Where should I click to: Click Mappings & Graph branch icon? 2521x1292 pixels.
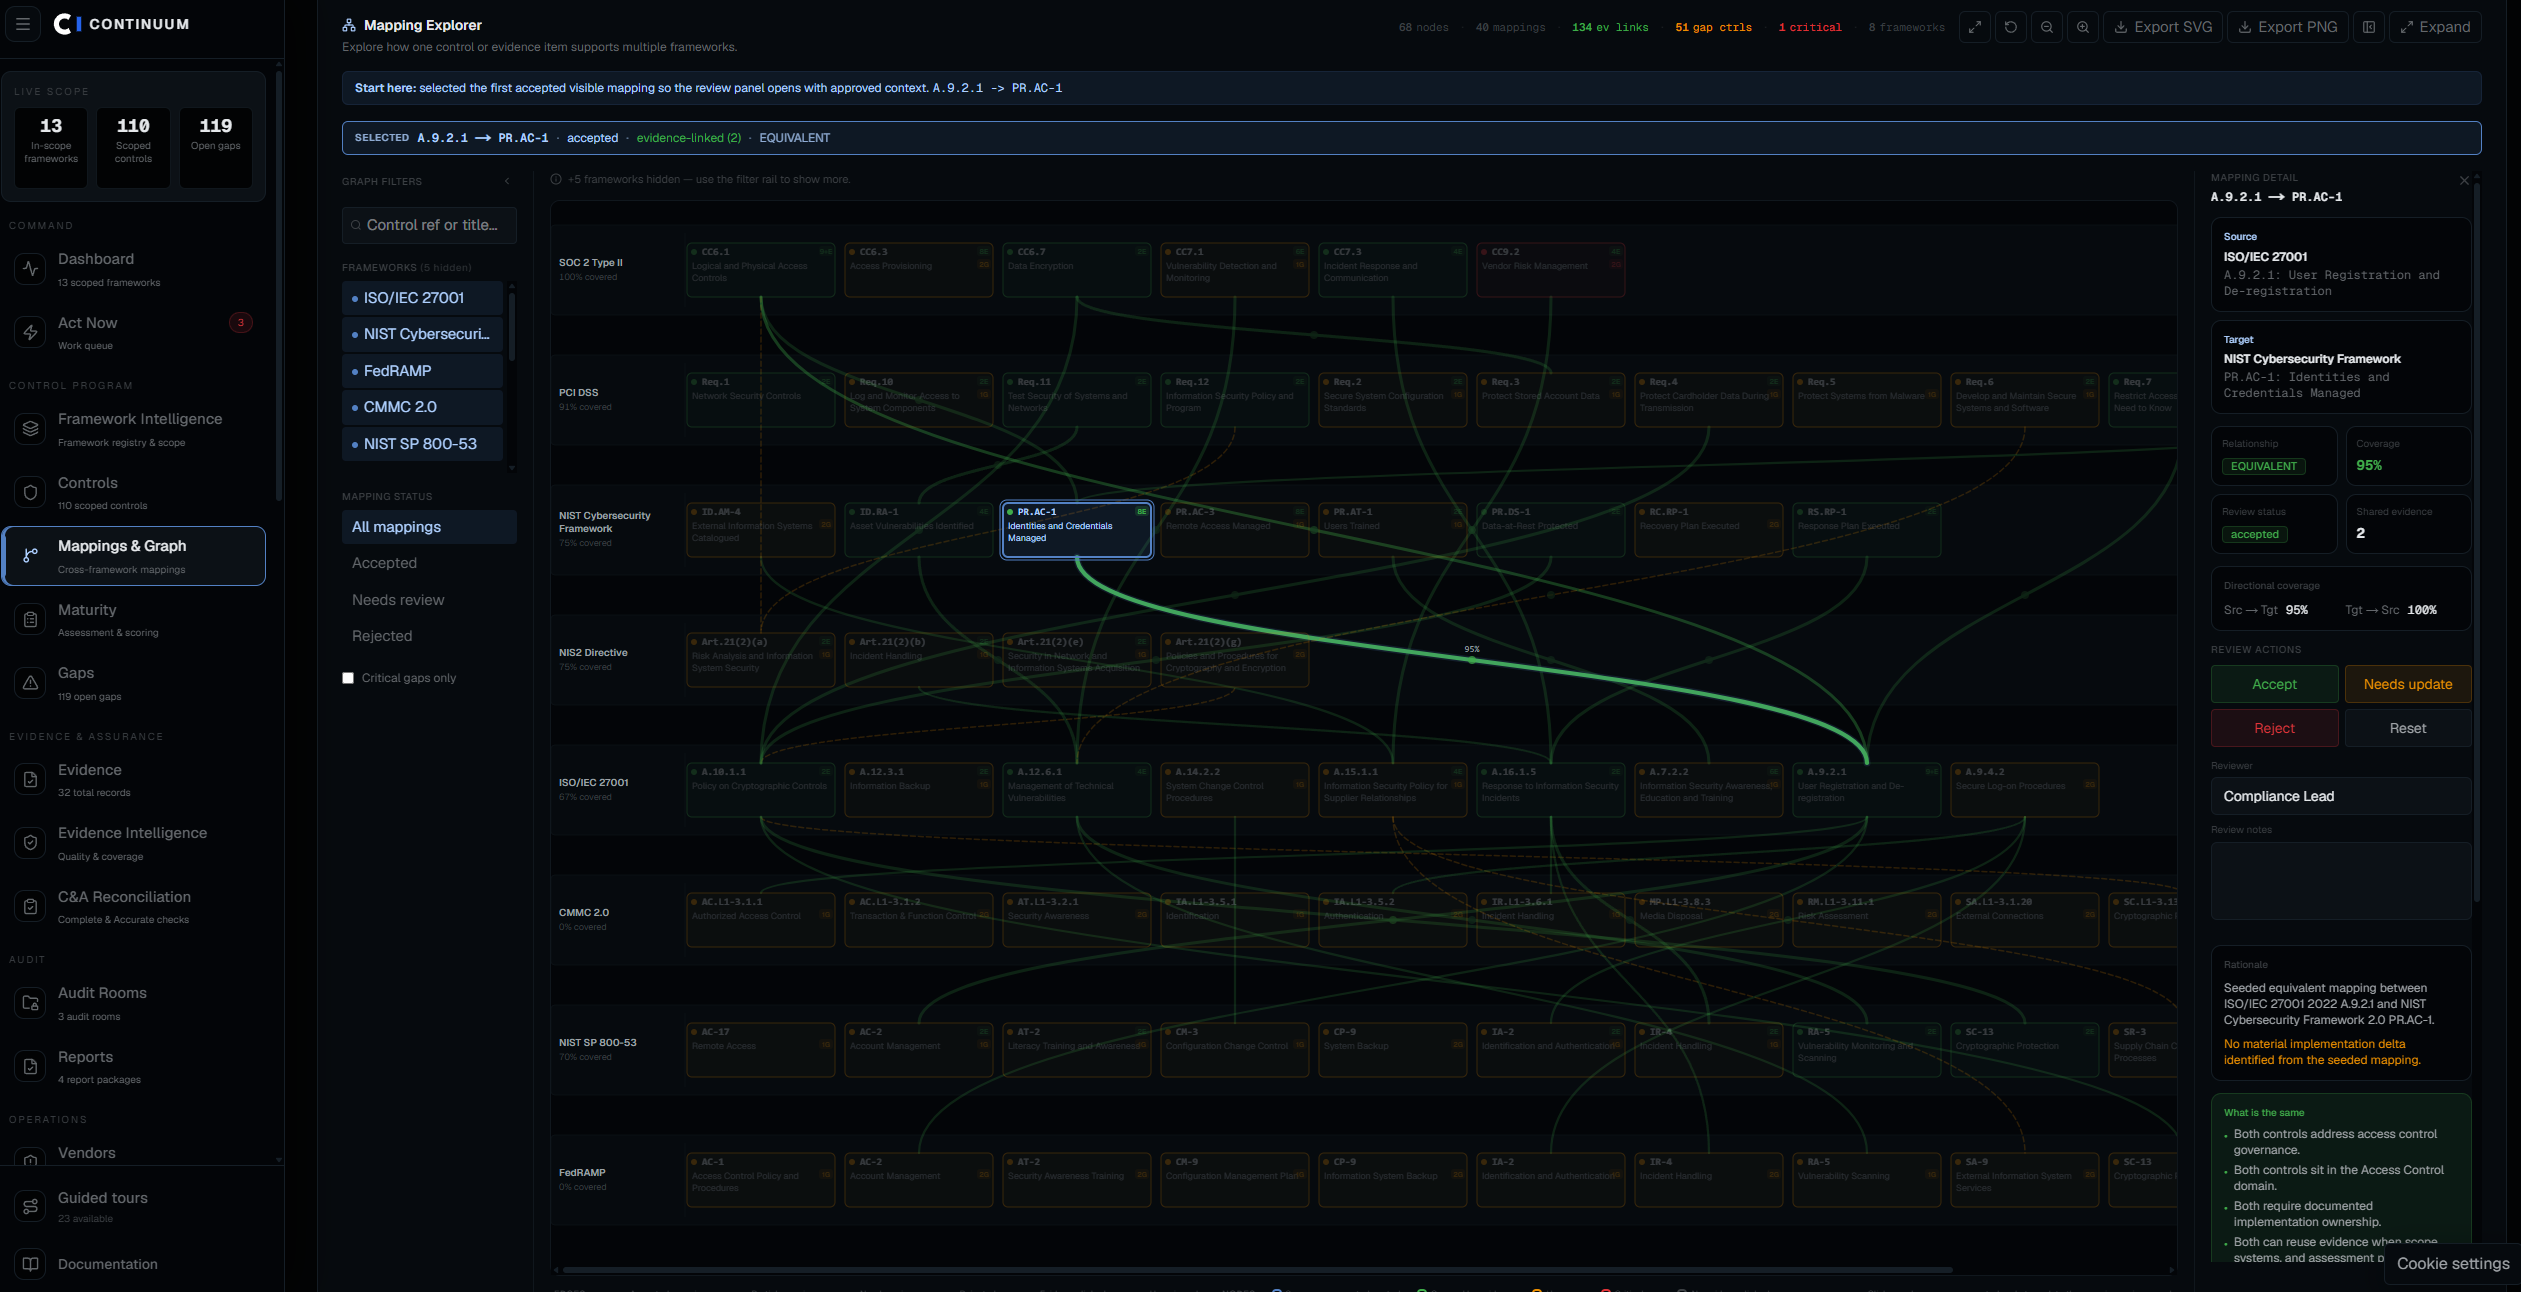[31, 556]
